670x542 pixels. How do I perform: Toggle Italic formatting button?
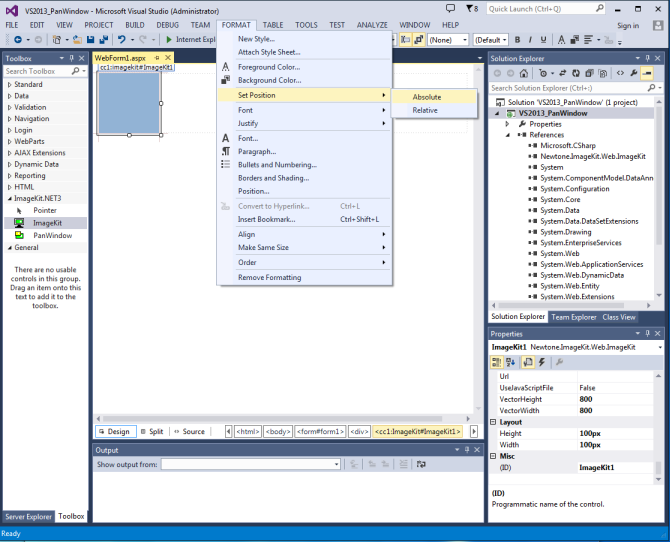530,40
